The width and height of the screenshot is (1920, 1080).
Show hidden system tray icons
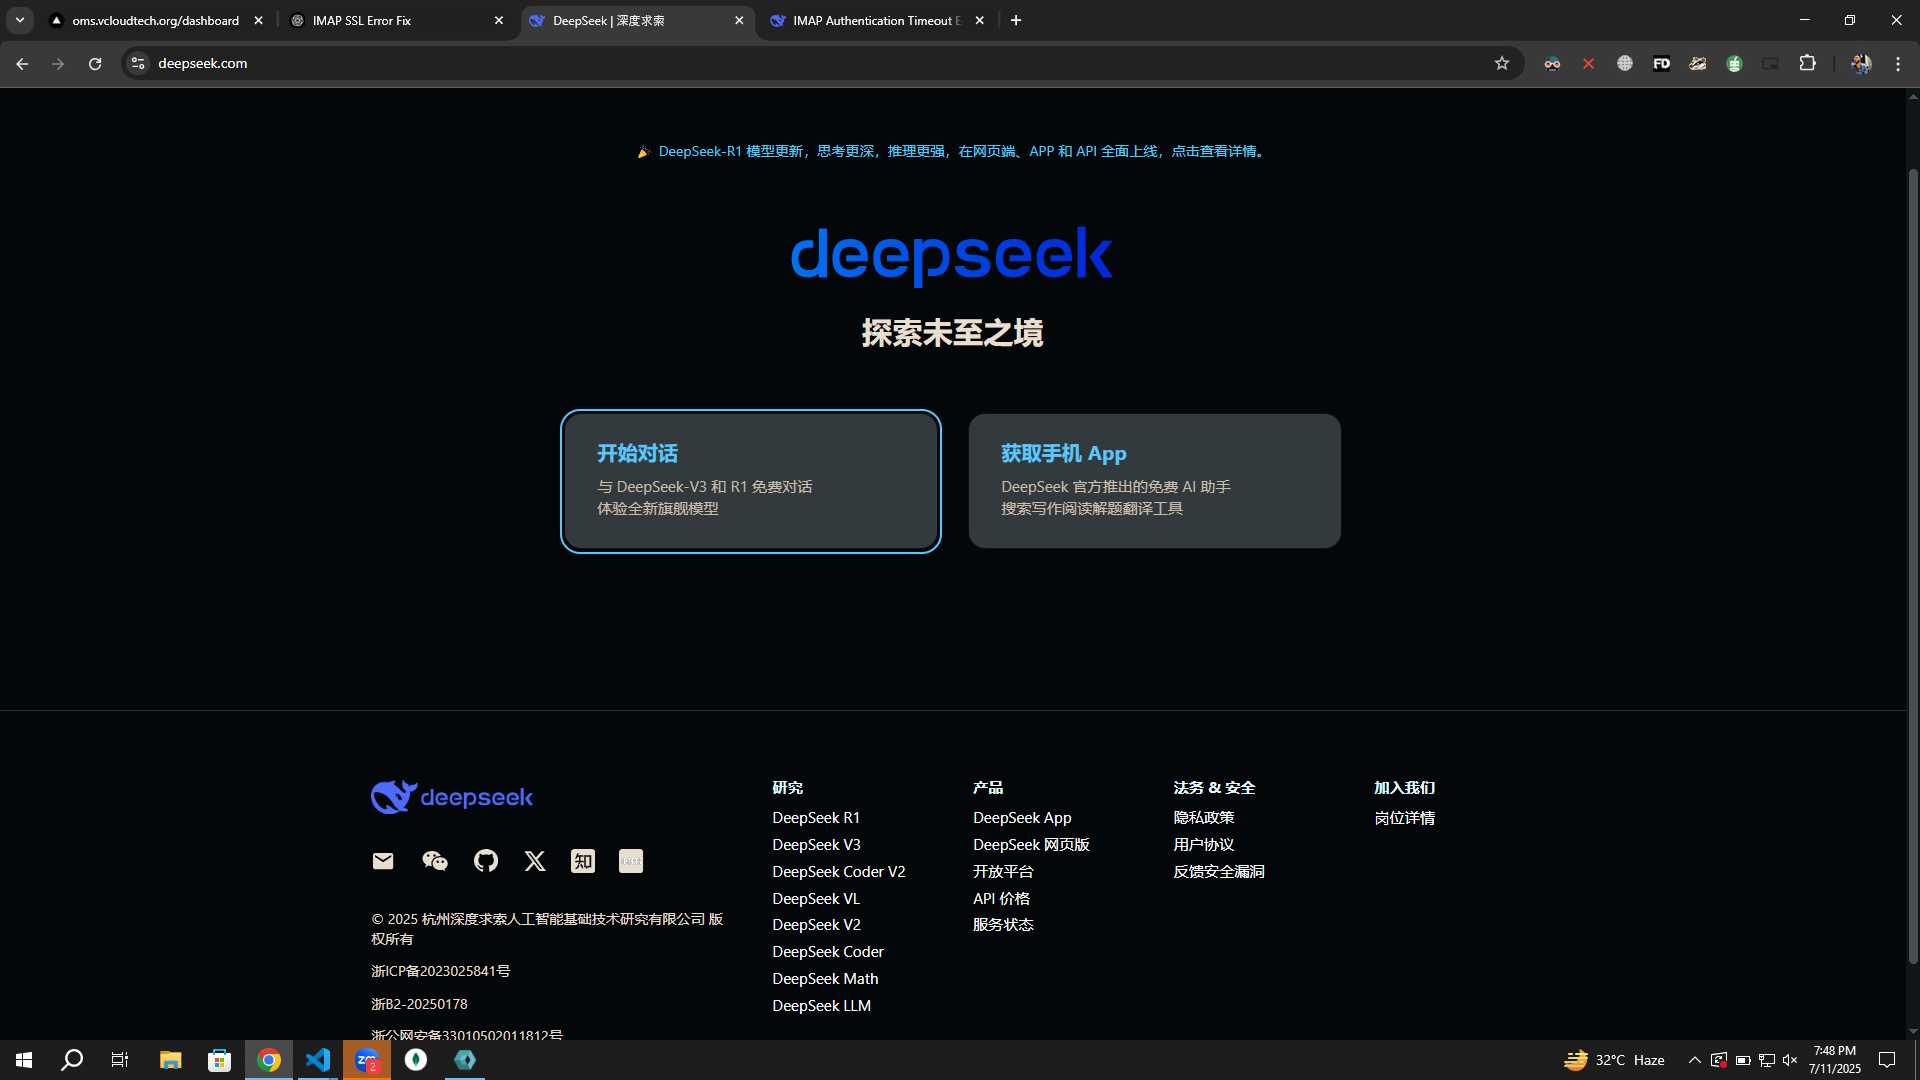click(1694, 1060)
